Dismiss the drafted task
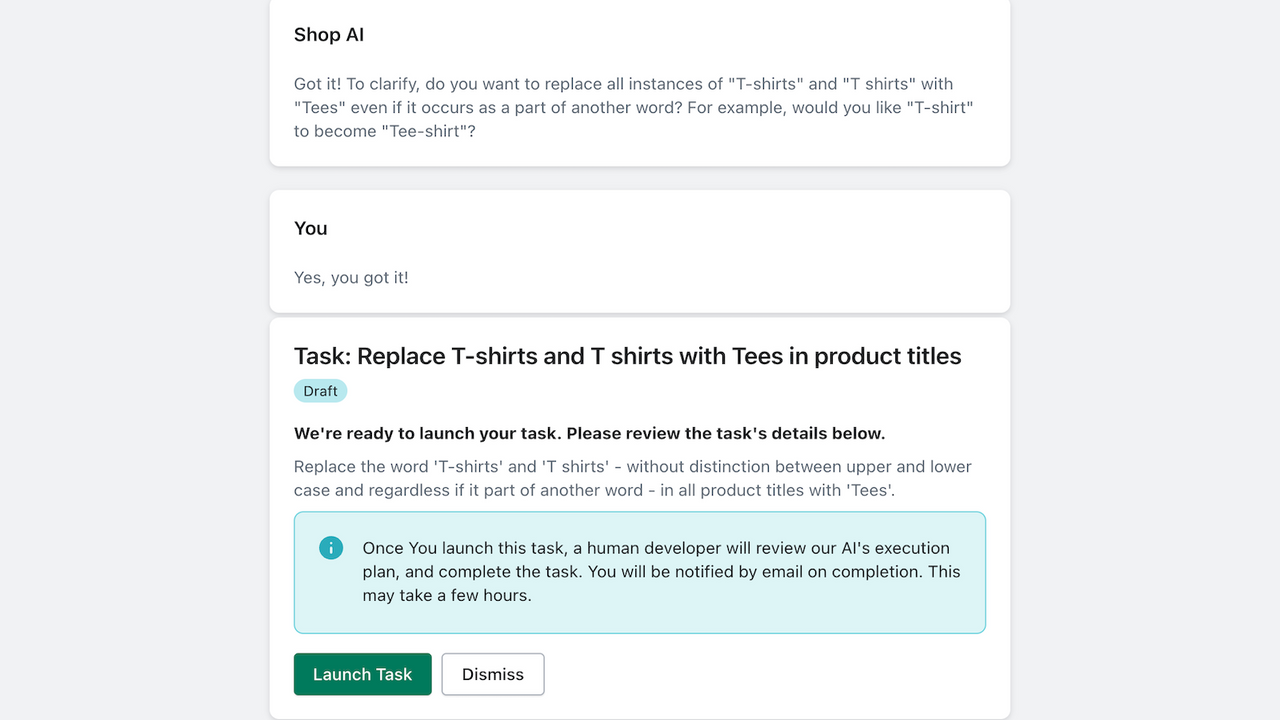 [x=492, y=674]
